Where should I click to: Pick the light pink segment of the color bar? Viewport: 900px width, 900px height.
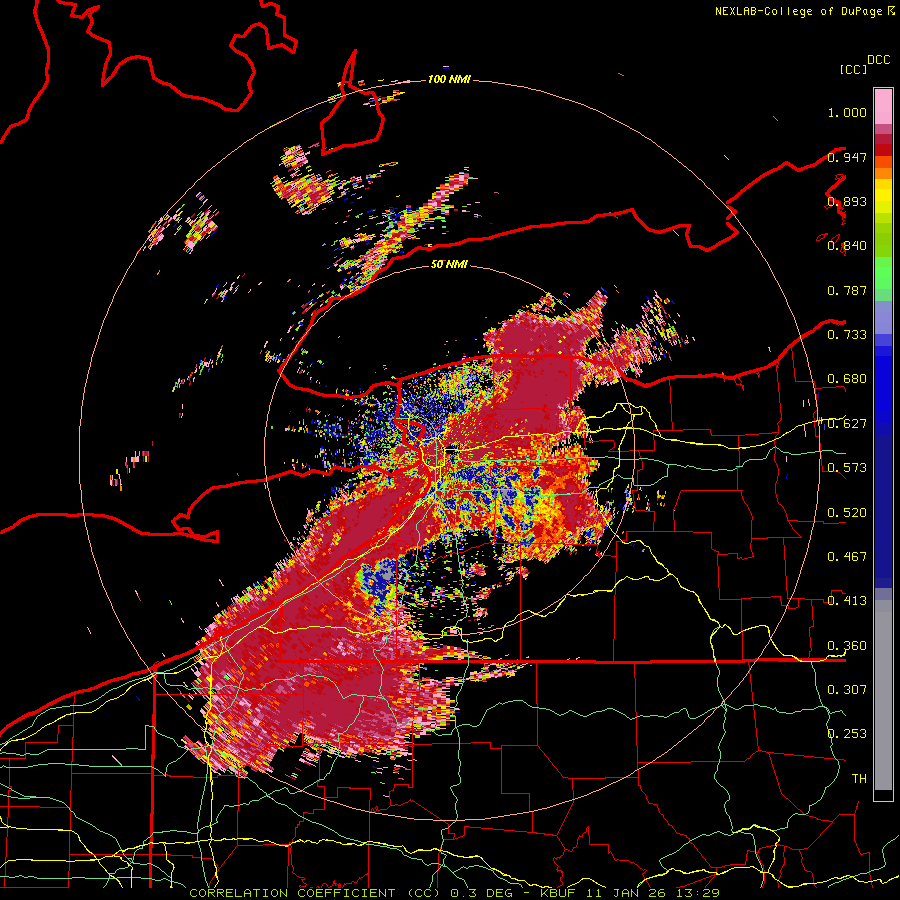883,107
